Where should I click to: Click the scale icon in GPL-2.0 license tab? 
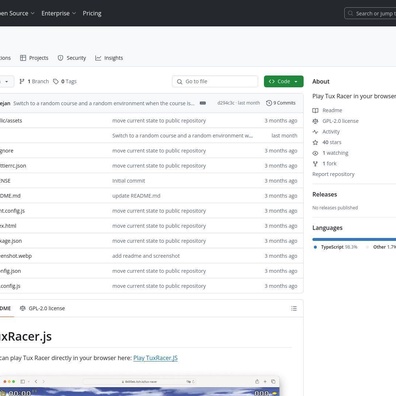click(23, 308)
